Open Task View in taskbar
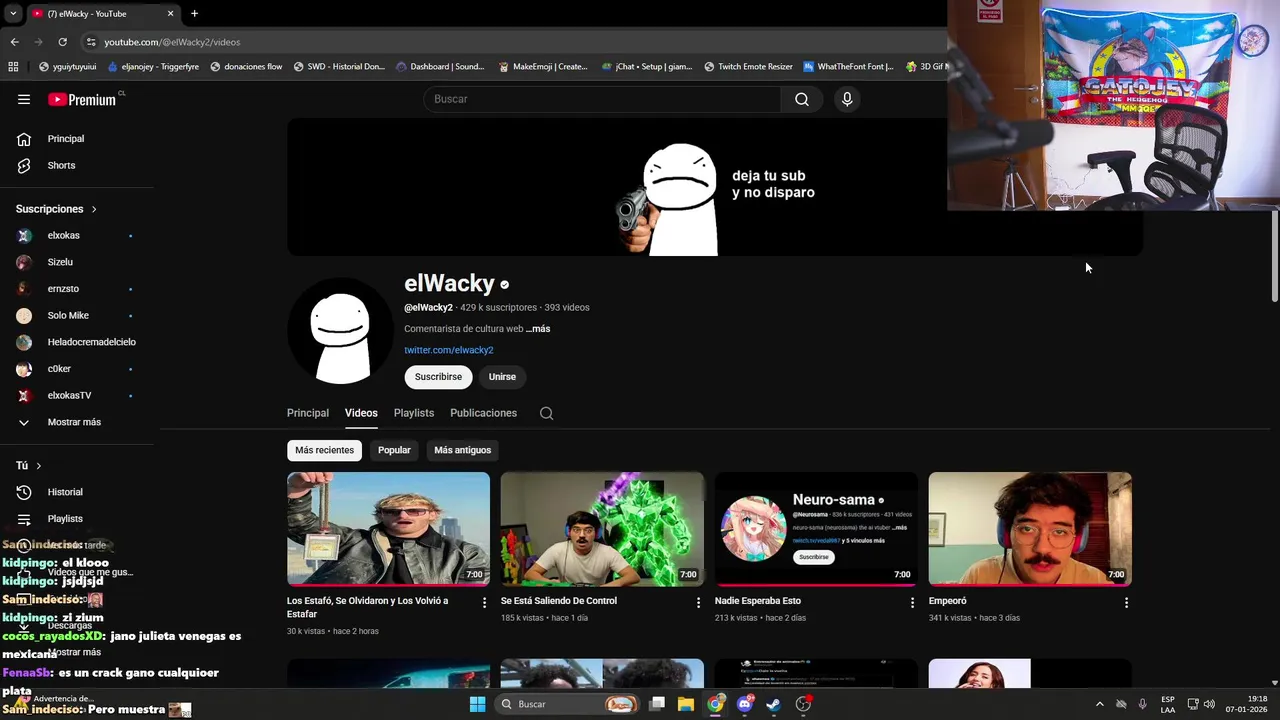Image resolution: width=1280 pixels, height=720 pixels. [657, 704]
